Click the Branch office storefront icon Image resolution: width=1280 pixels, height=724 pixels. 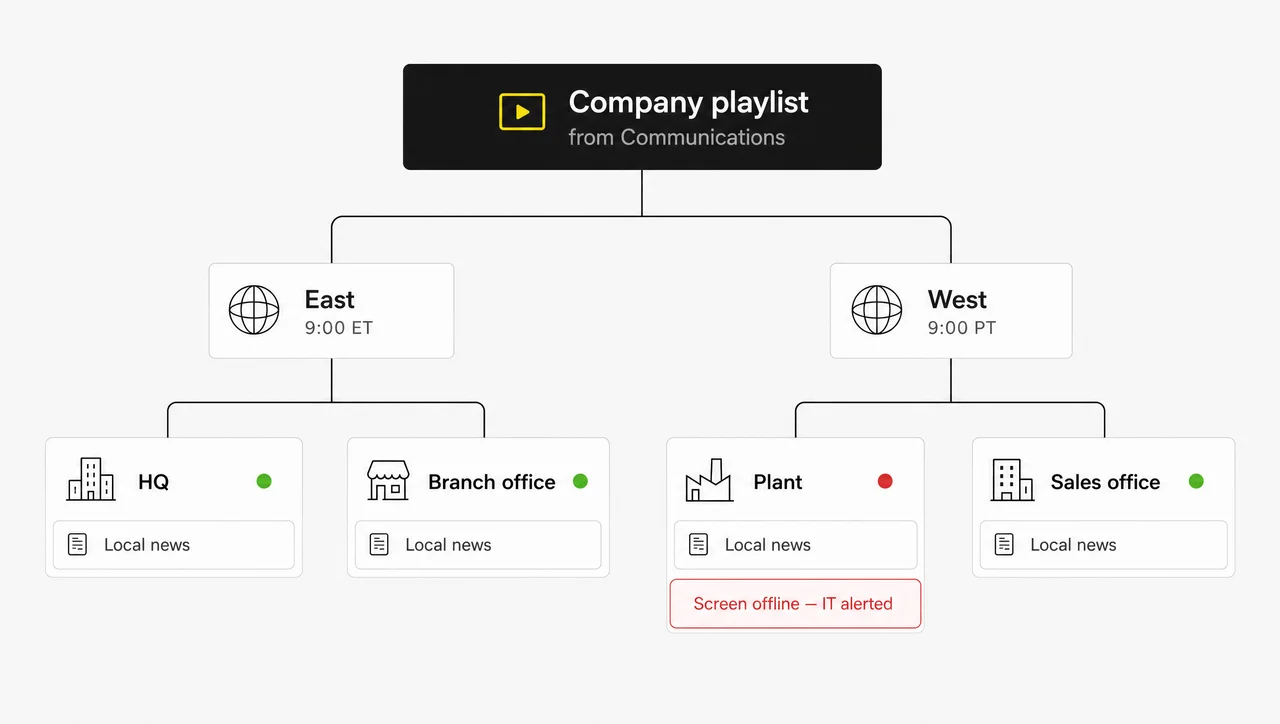(x=388, y=480)
